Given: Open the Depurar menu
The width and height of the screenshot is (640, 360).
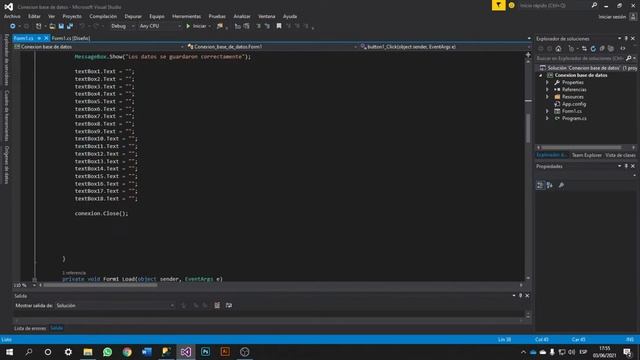Looking at the screenshot, I should click(133, 16).
